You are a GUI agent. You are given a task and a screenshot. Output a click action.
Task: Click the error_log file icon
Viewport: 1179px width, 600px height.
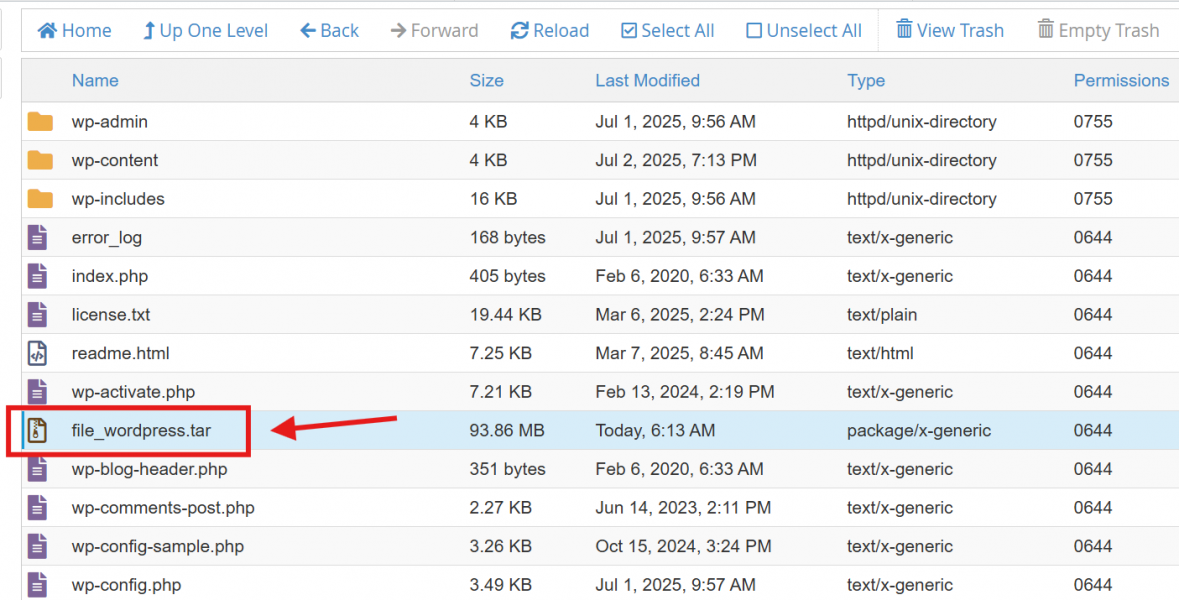click(x=37, y=238)
